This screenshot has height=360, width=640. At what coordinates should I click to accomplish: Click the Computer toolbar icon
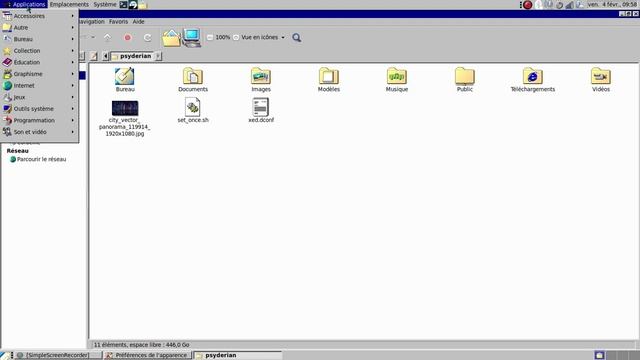191,38
